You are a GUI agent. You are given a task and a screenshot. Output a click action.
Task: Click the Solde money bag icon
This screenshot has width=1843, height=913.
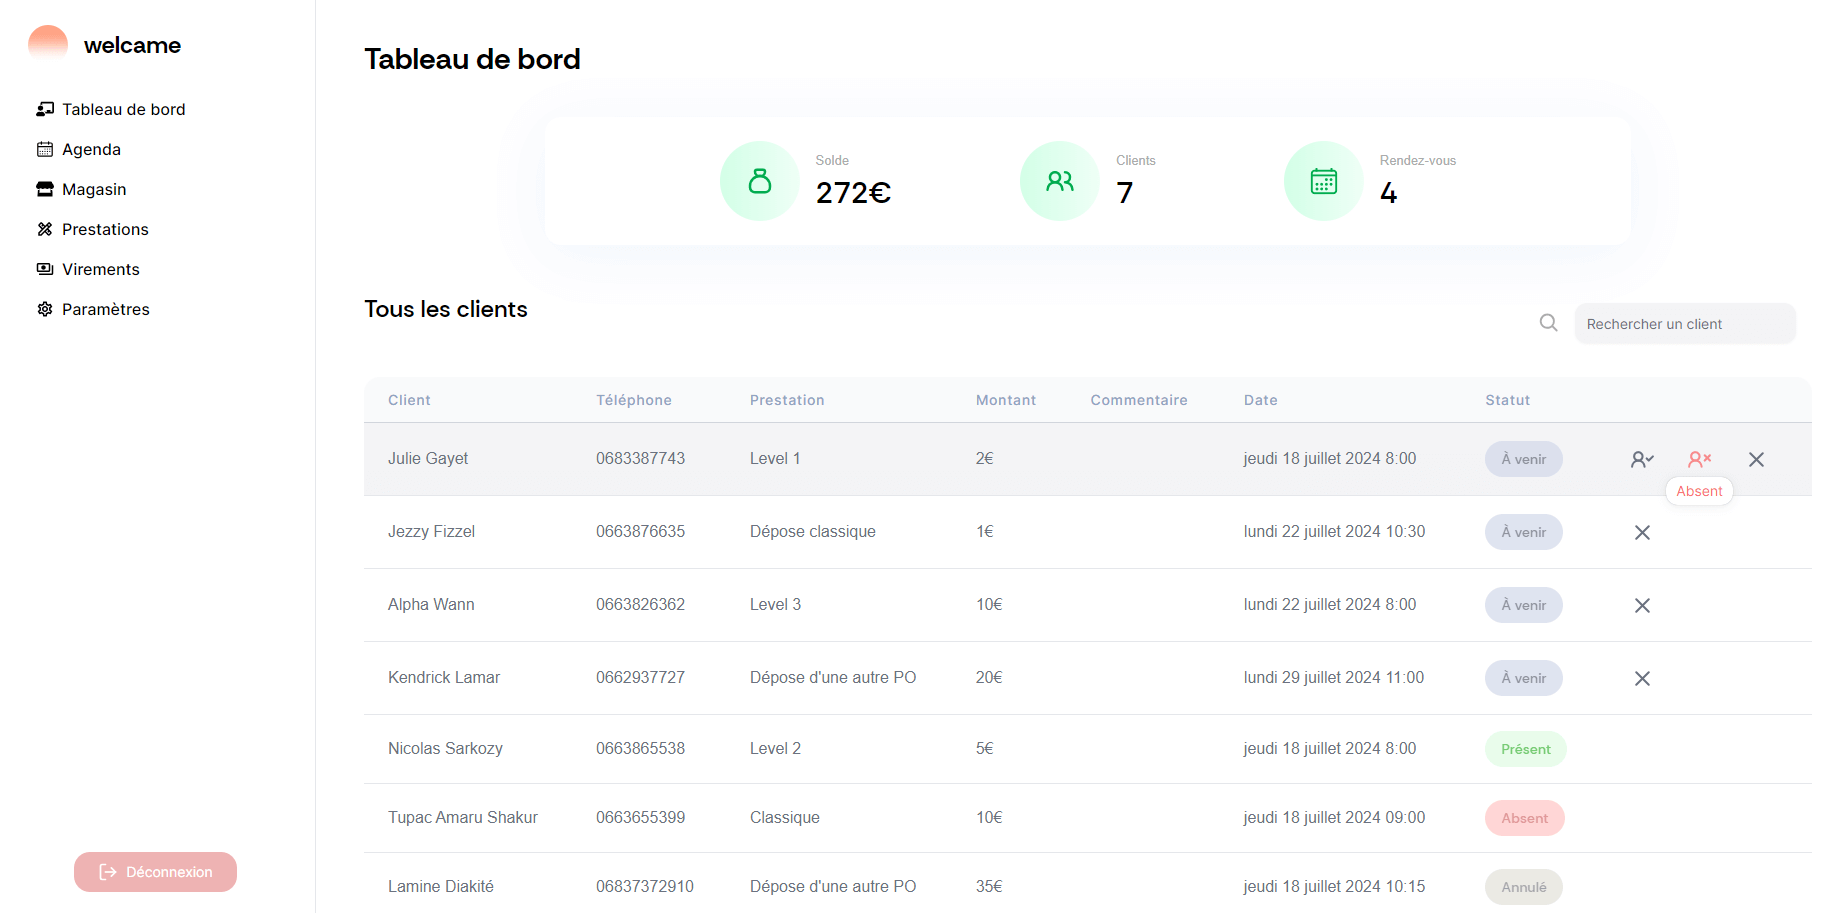point(759,181)
